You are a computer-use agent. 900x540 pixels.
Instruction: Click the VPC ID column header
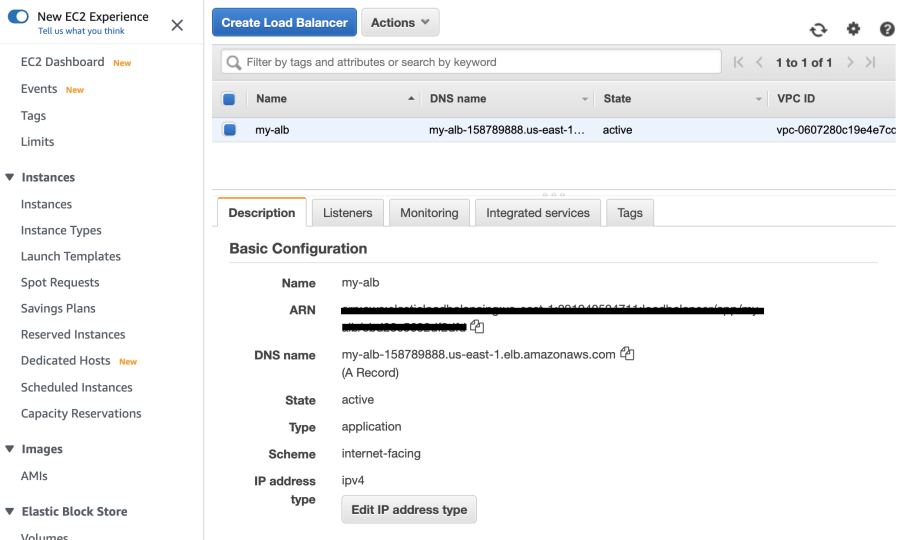[796, 99]
